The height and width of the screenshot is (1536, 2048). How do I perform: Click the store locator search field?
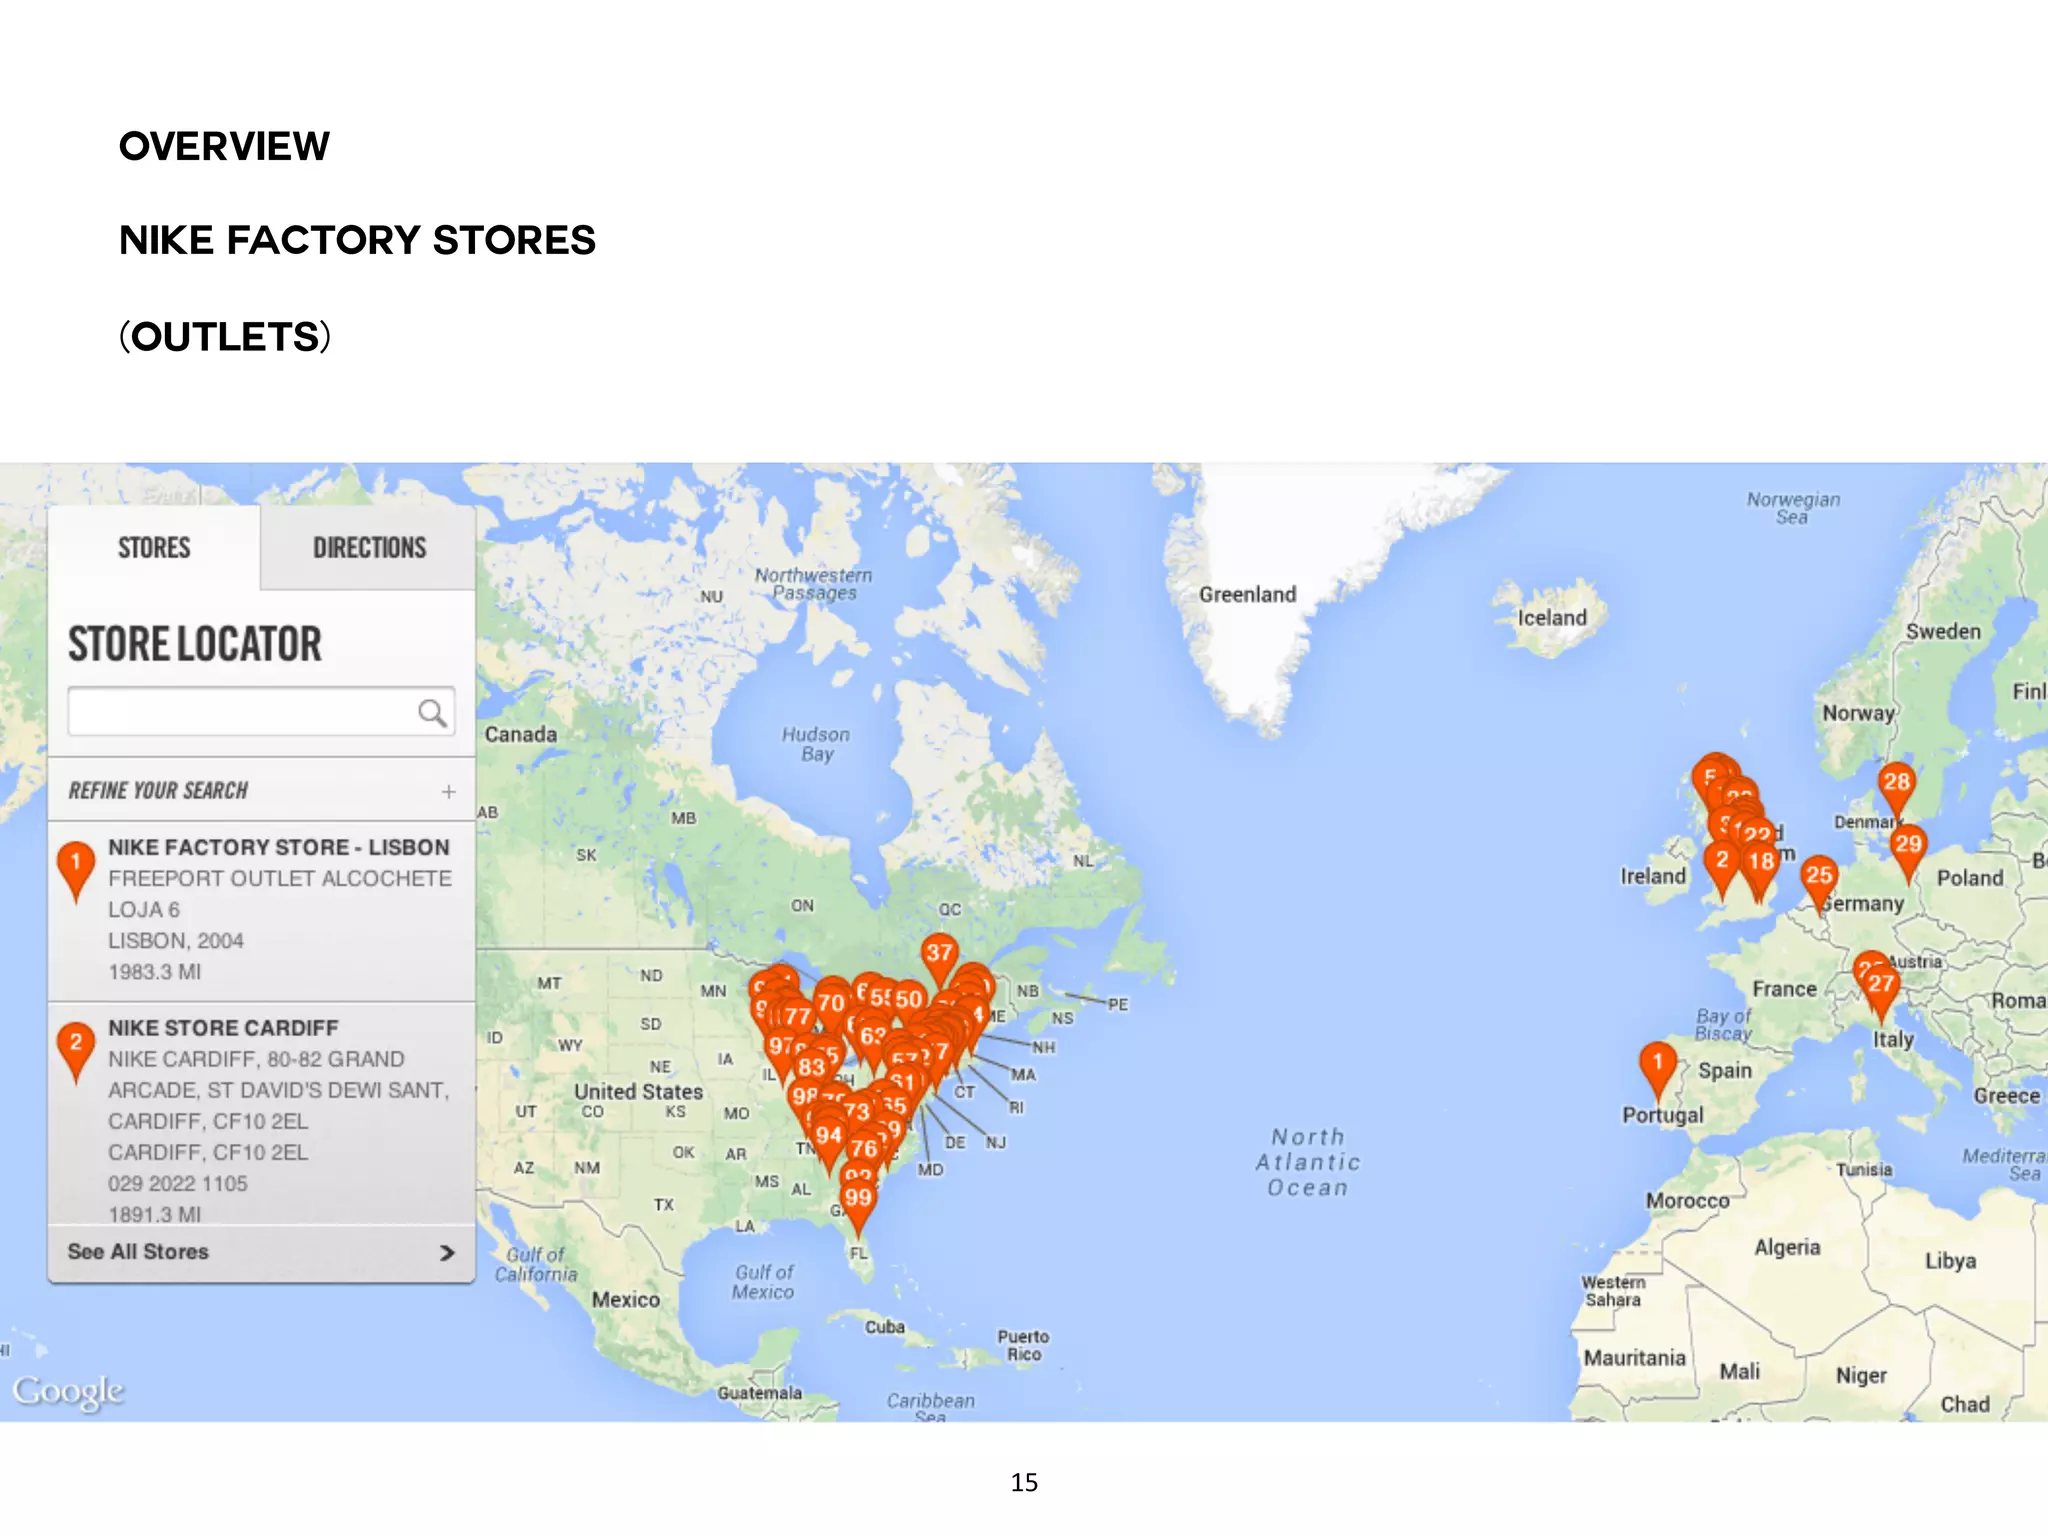(240, 712)
